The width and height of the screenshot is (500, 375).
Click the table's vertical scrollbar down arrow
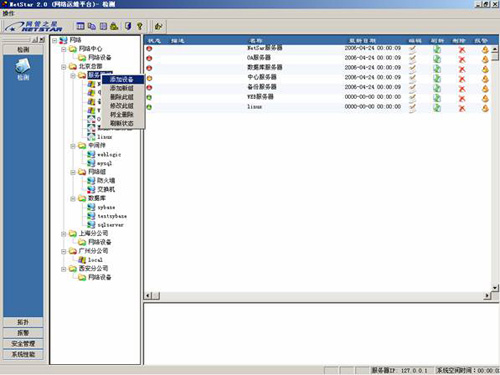coord(495,288)
